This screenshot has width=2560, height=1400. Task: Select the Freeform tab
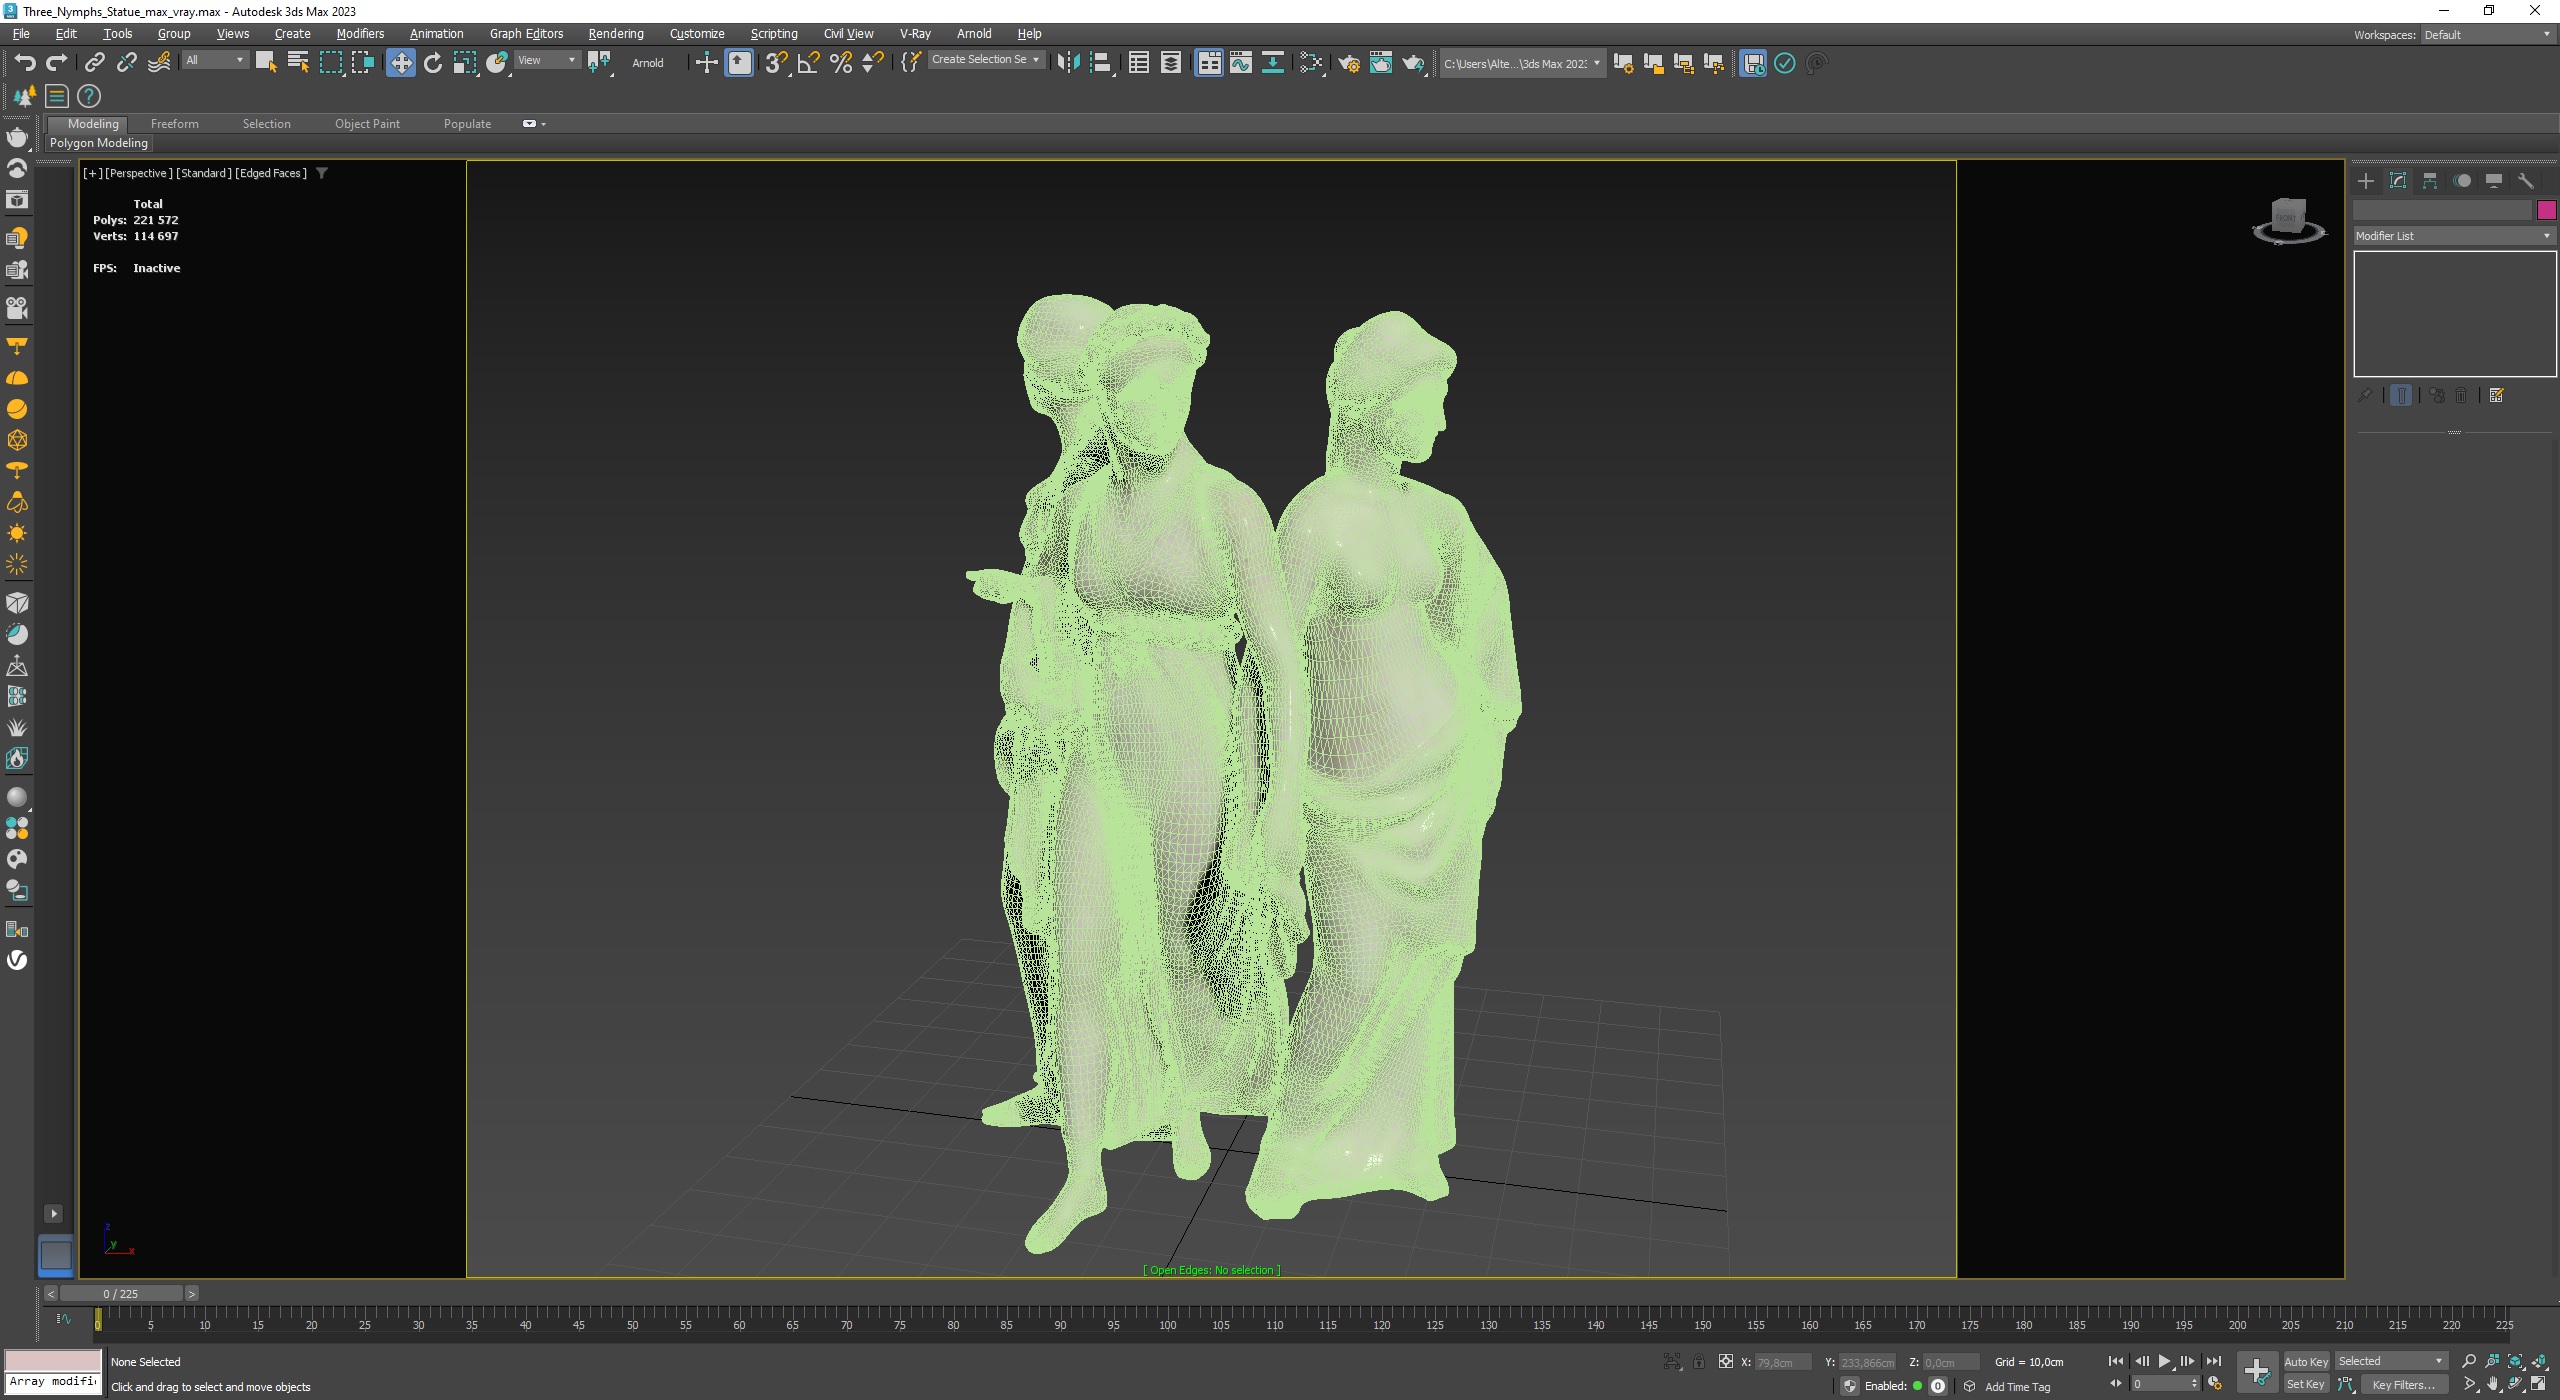[x=172, y=122]
